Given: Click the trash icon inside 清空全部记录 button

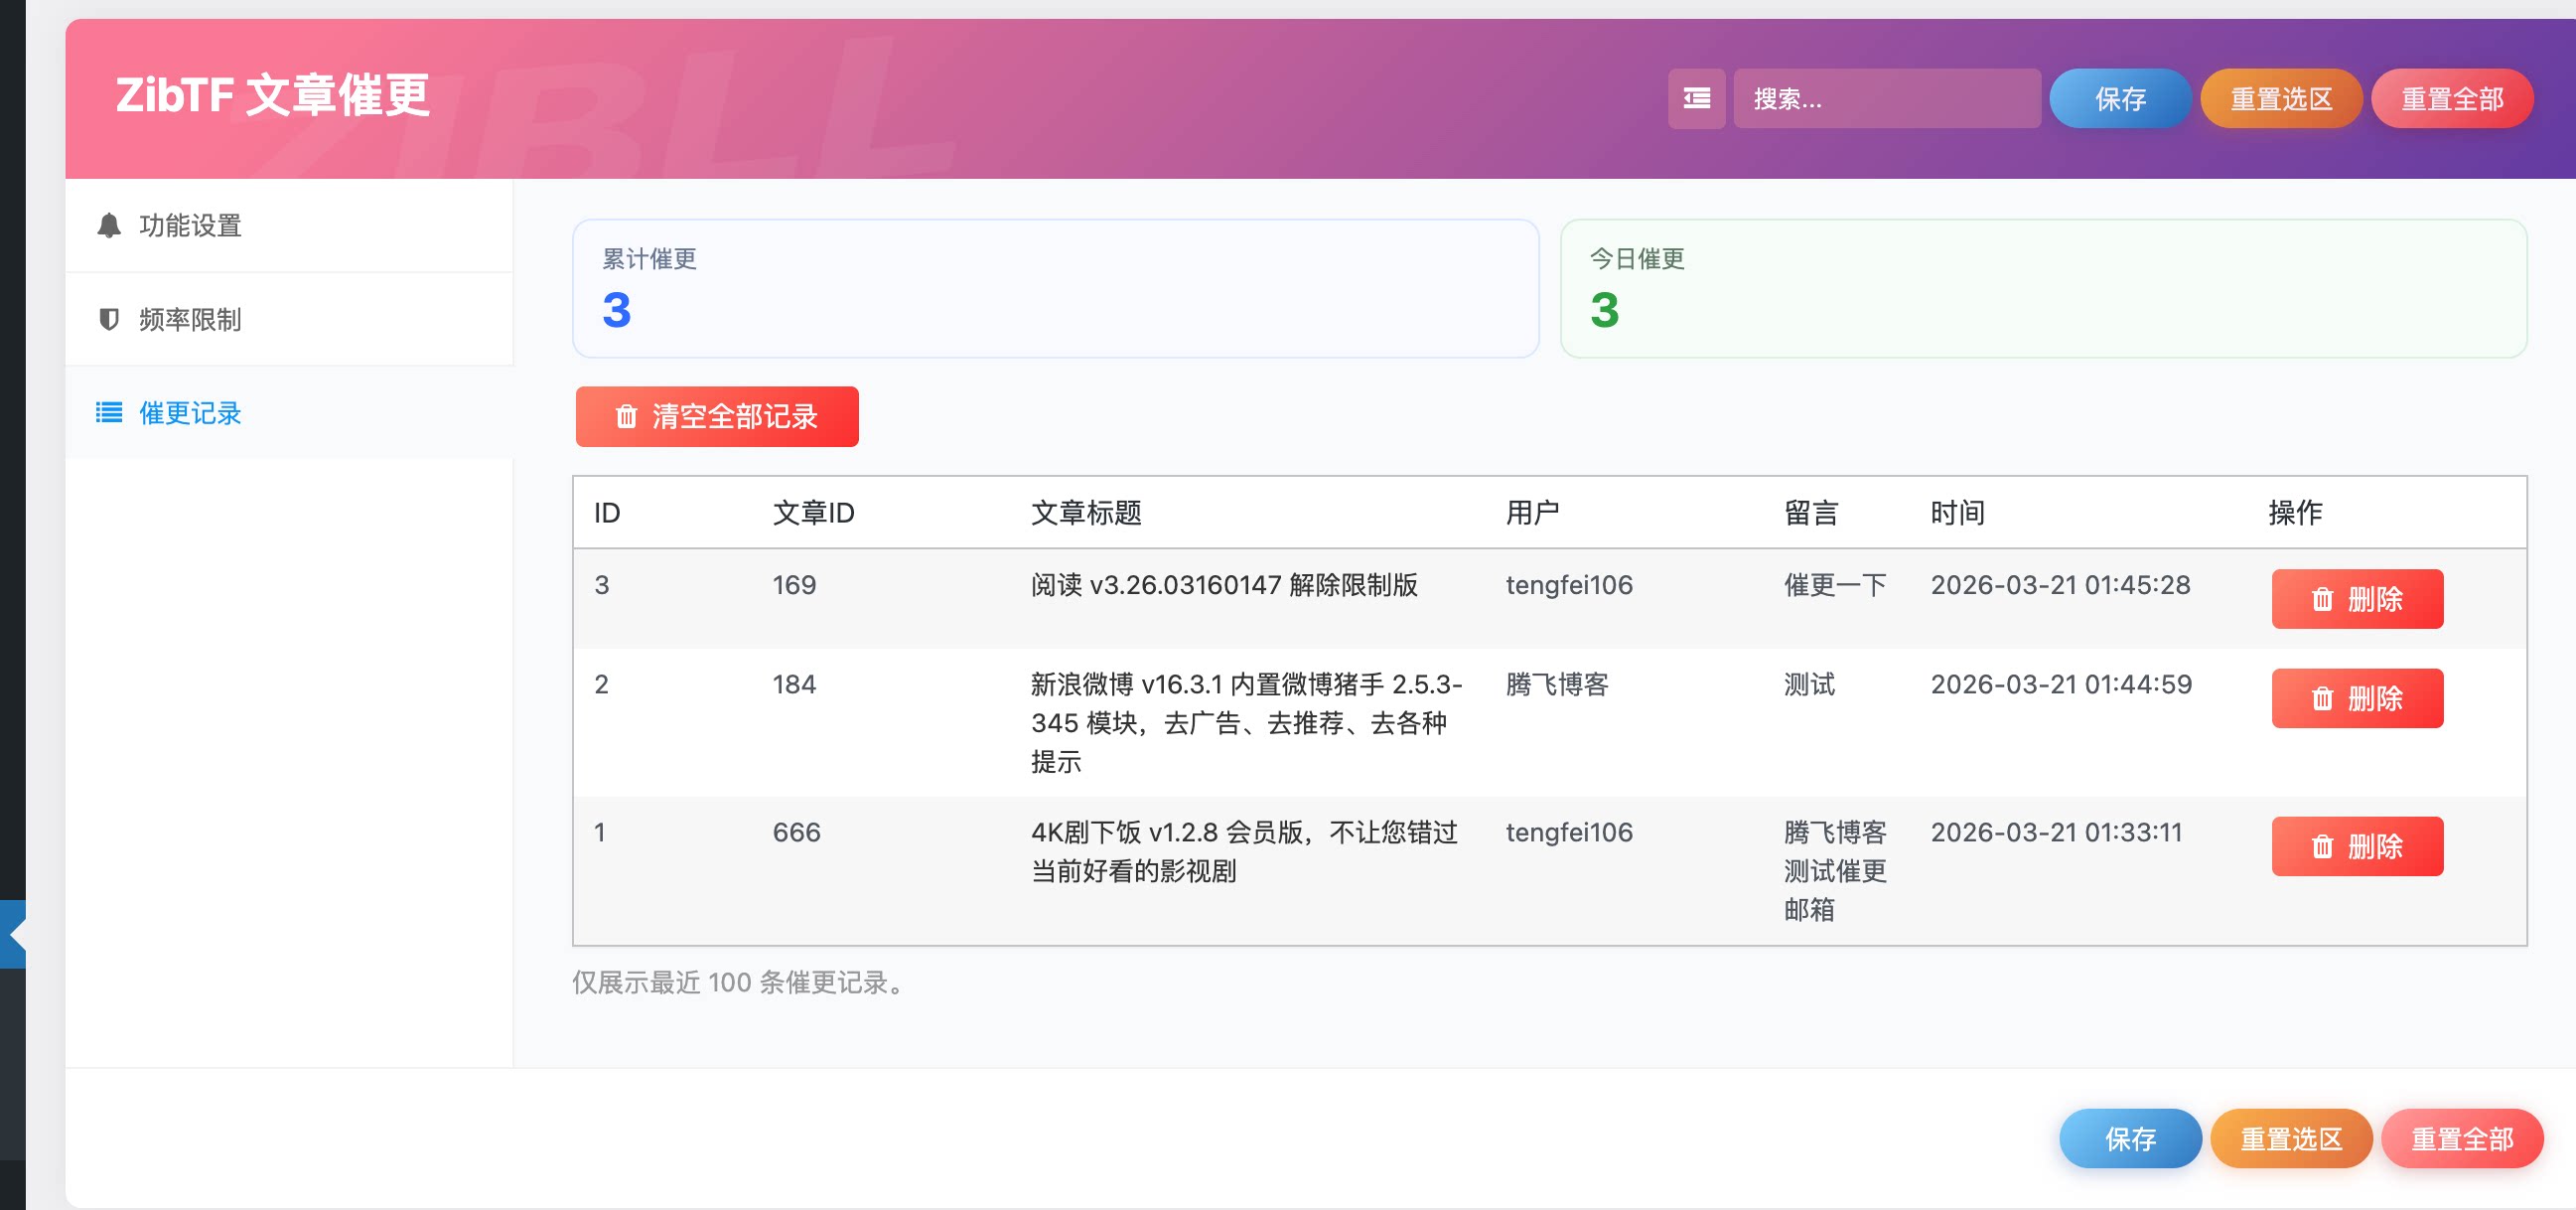Looking at the screenshot, I should pyautogui.click(x=627, y=417).
